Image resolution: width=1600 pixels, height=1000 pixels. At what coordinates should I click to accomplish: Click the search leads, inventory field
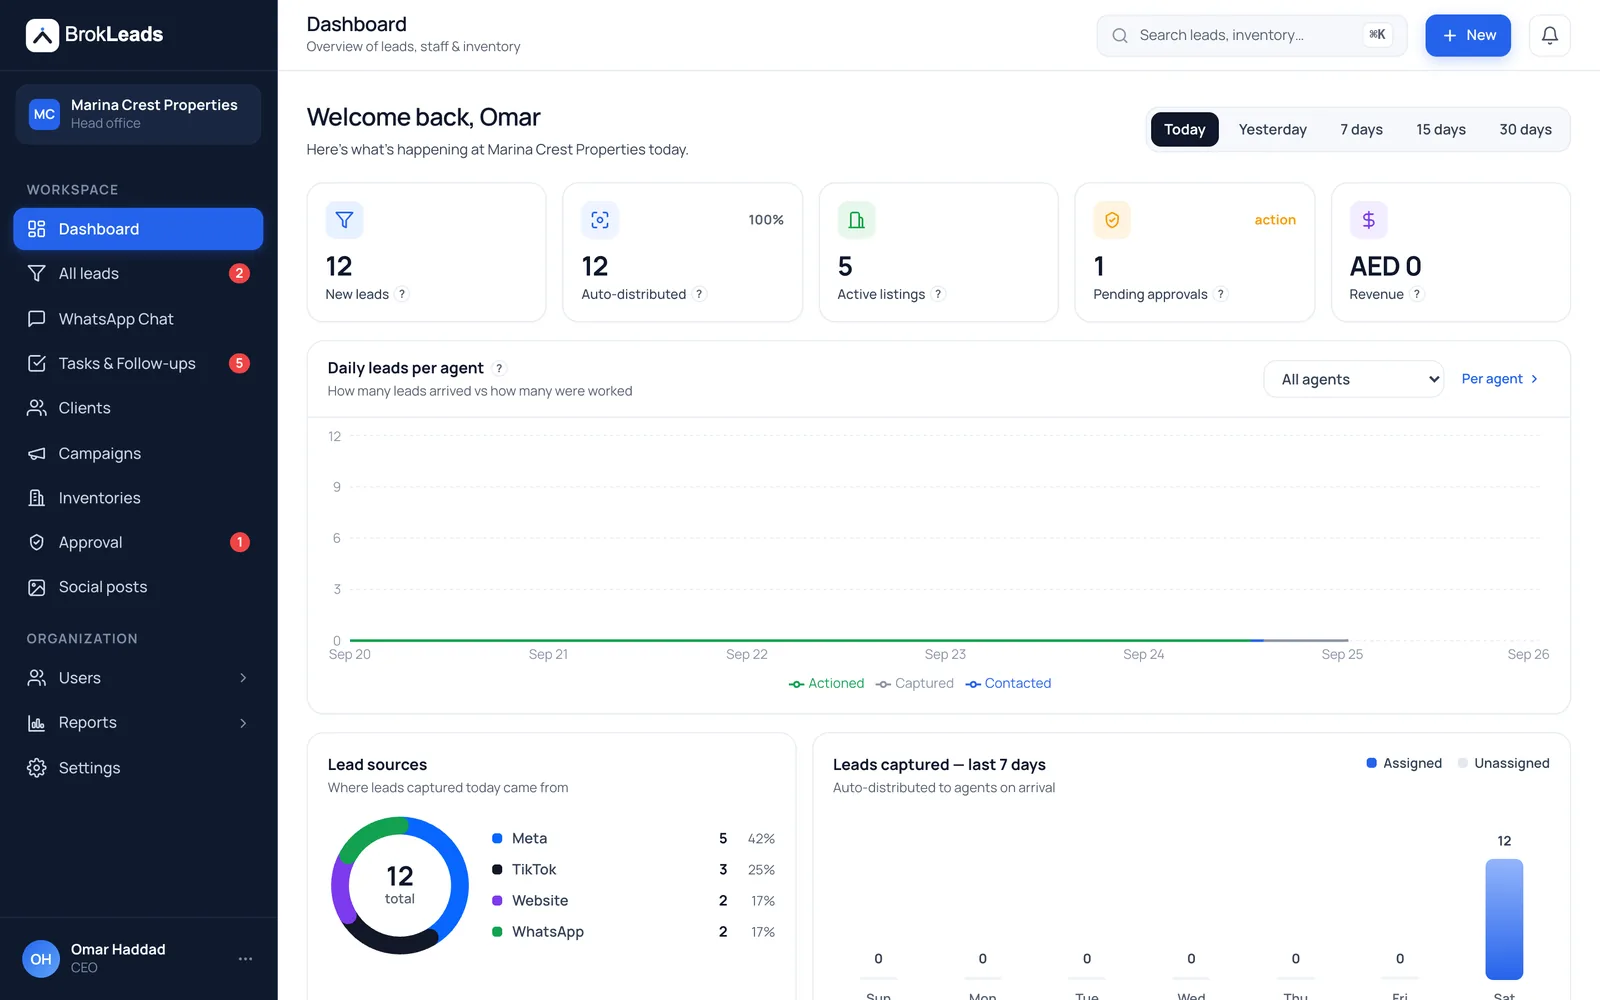(1251, 35)
